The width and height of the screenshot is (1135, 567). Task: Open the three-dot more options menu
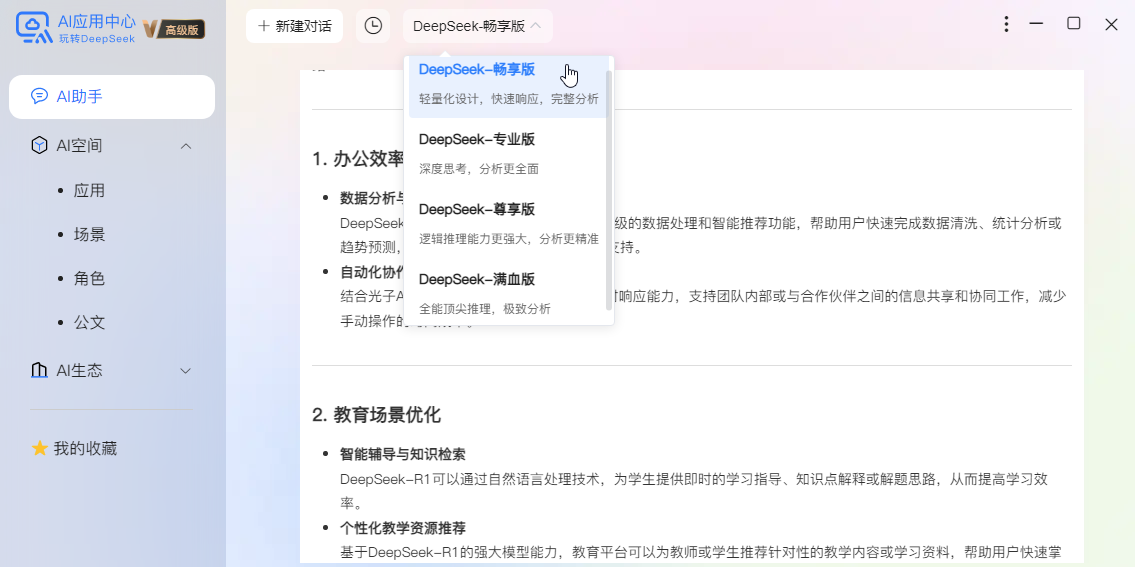pyautogui.click(x=1006, y=24)
